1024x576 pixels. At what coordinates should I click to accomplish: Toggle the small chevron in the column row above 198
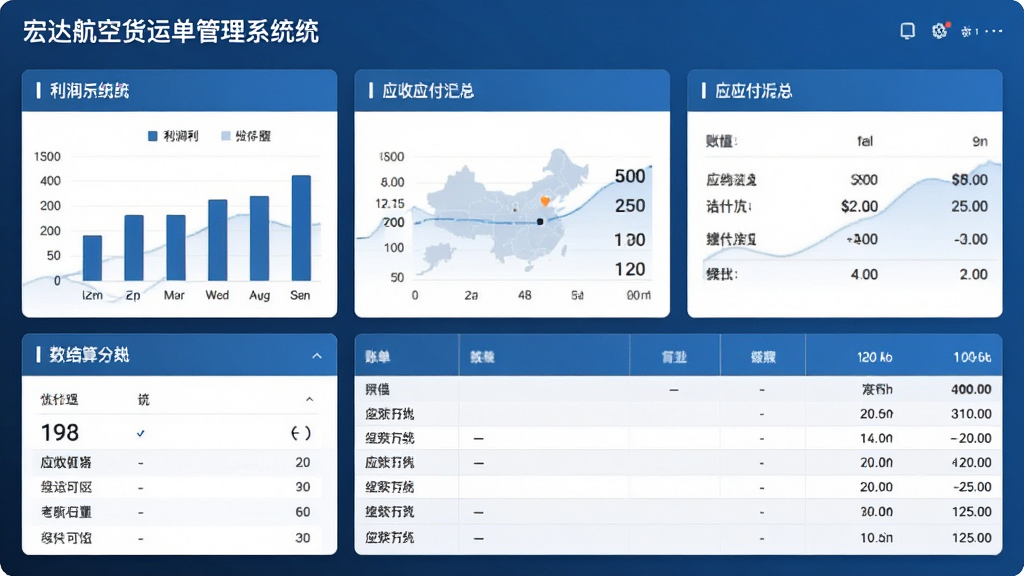310,399
